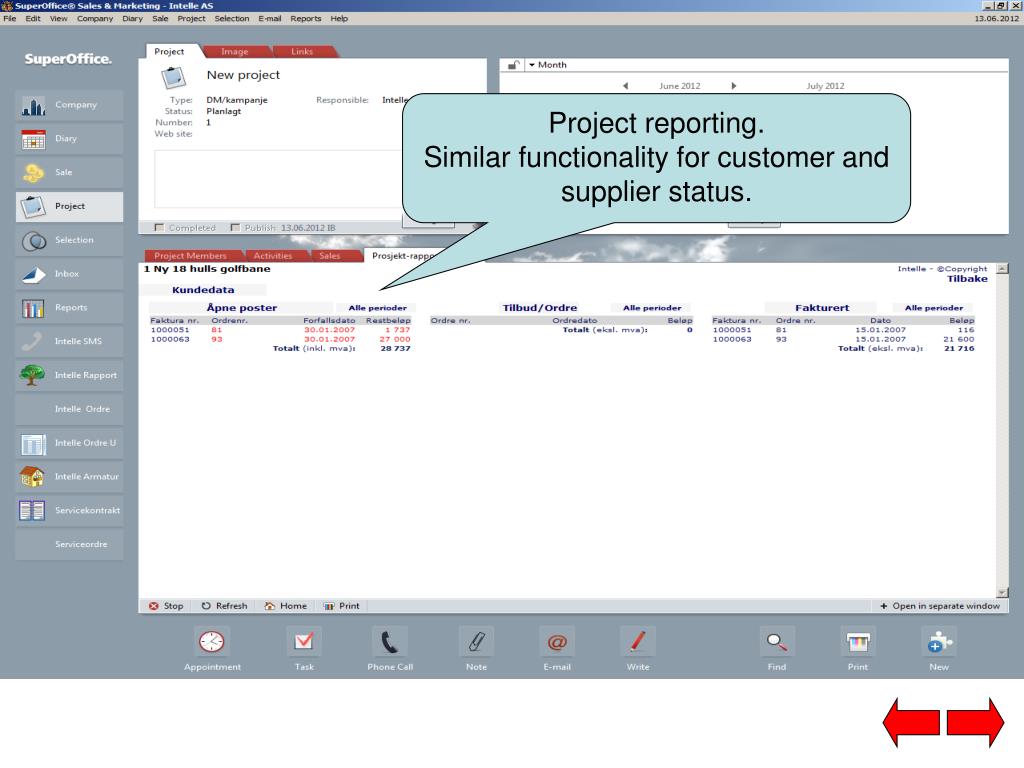The image size is (1024, 768).
Task: Switch to the Sales tab
Action: (330, 255)
